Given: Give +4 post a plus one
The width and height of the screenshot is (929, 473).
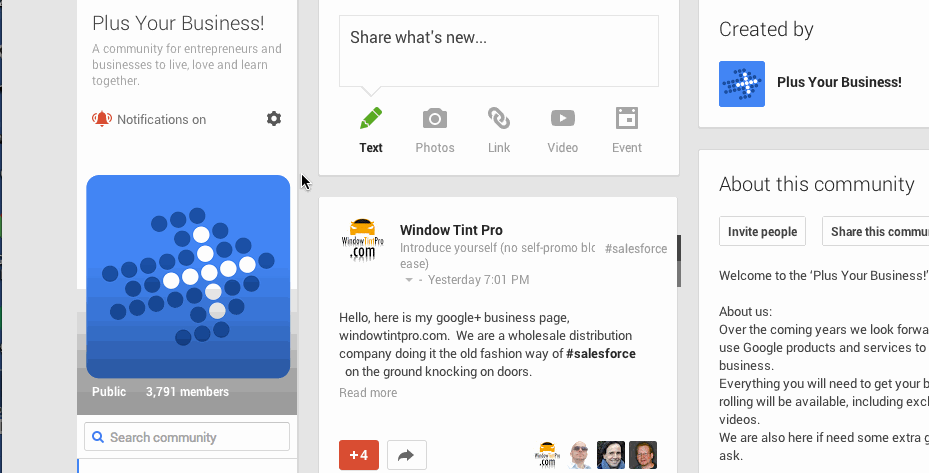Looking at the screenshot, I should pyautogui.click(x=358, y=455).
